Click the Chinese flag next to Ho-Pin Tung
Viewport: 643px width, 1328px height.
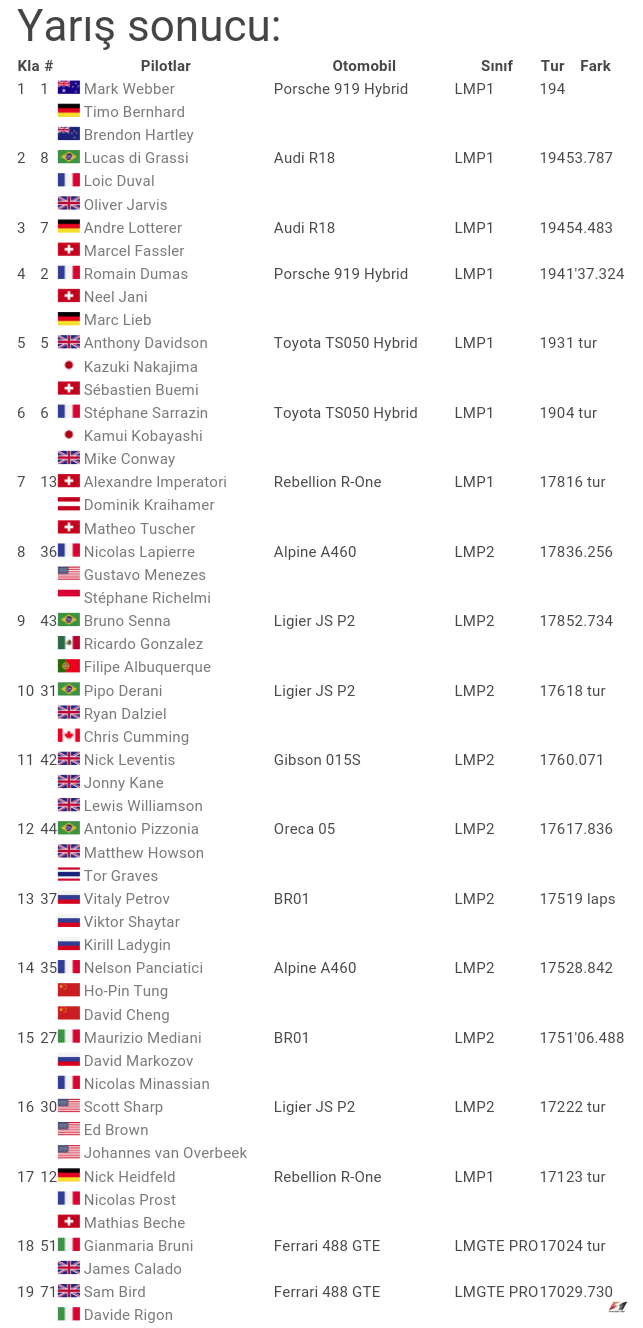[68, 991]
